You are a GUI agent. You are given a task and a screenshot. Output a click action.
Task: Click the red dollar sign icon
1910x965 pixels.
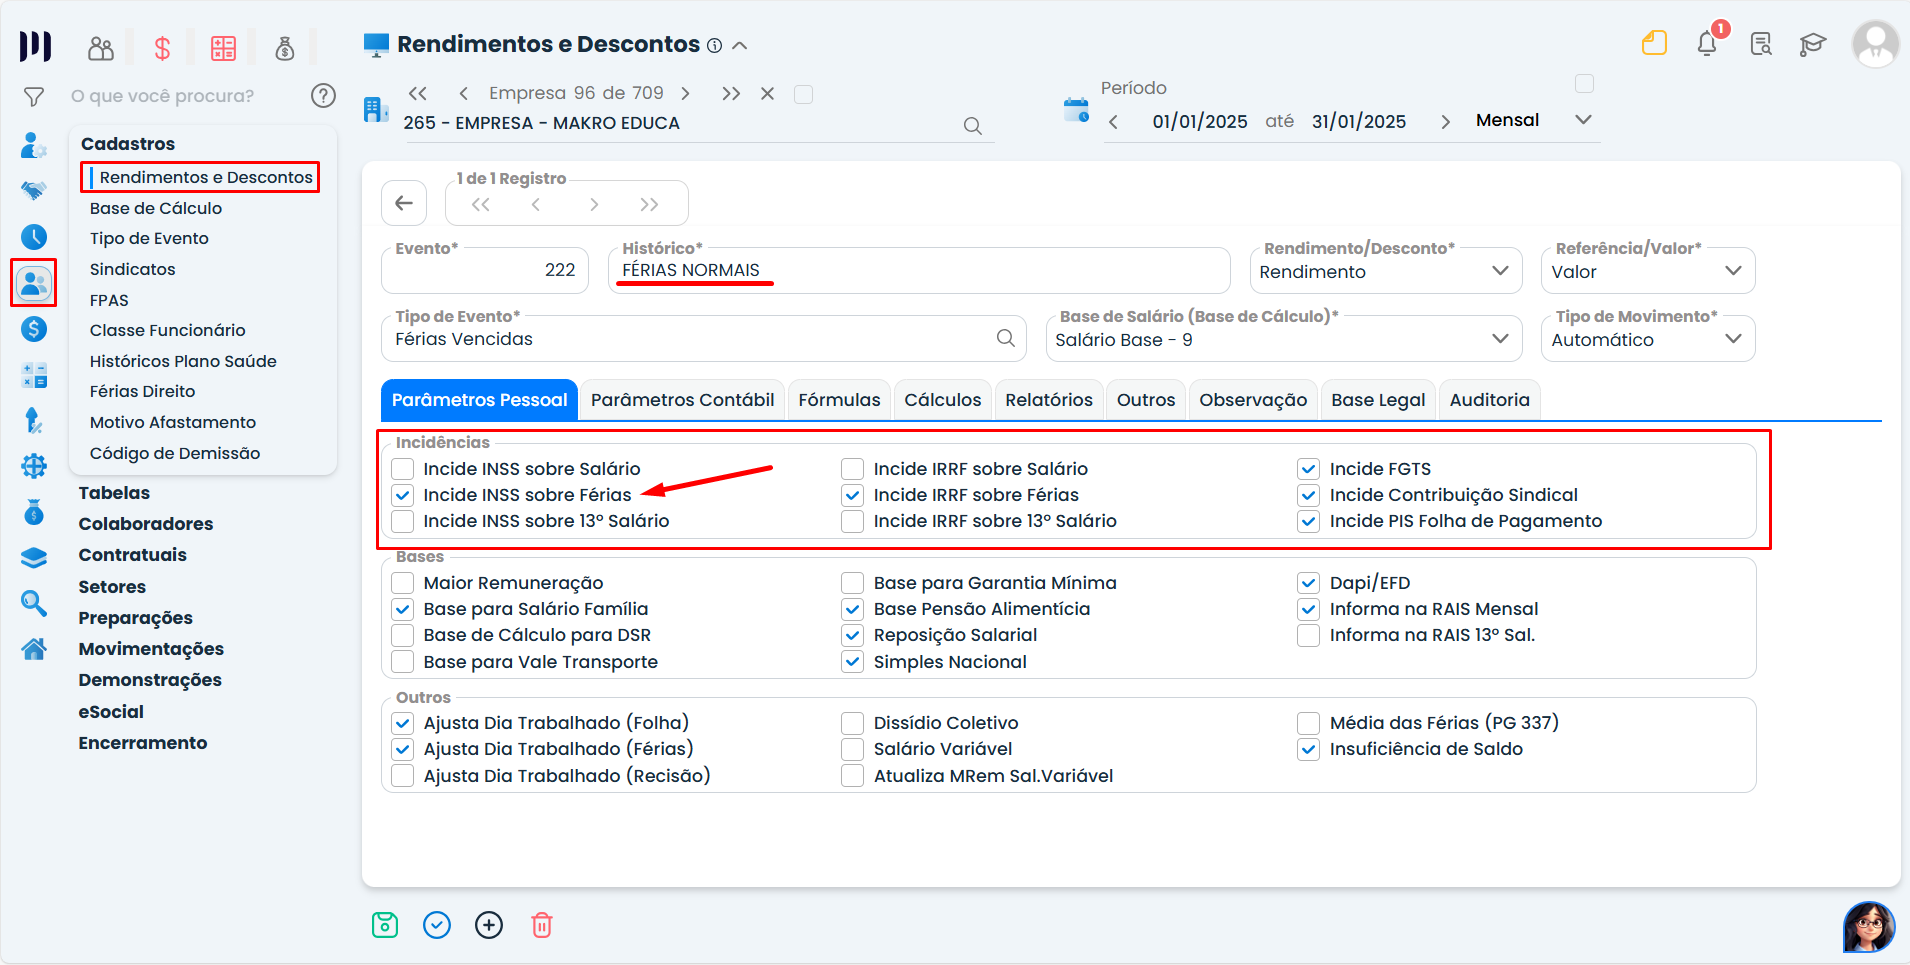[x=162, y=48]
